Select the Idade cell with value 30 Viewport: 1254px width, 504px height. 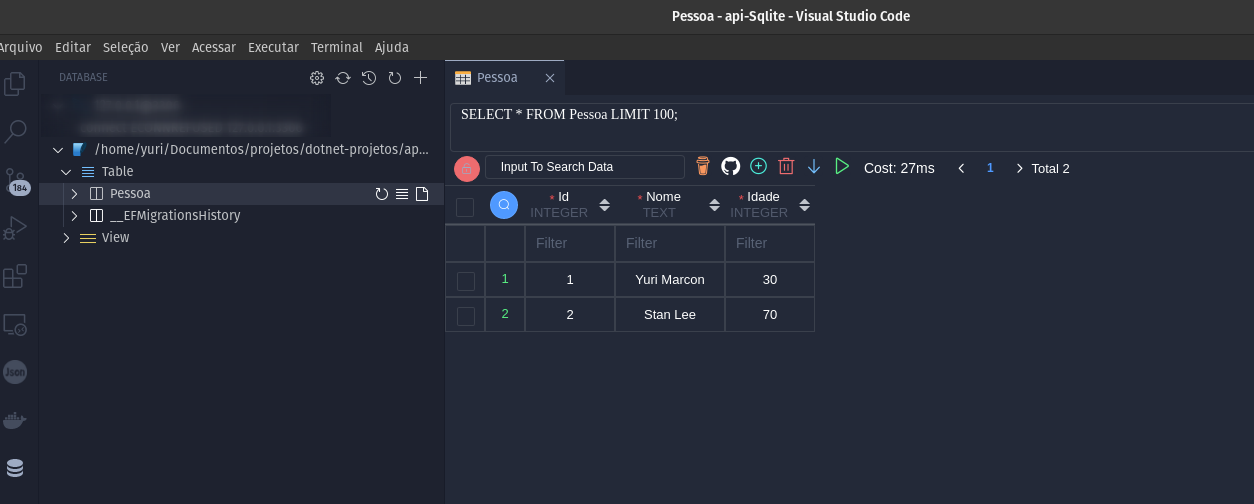click(x=770, y=280)
